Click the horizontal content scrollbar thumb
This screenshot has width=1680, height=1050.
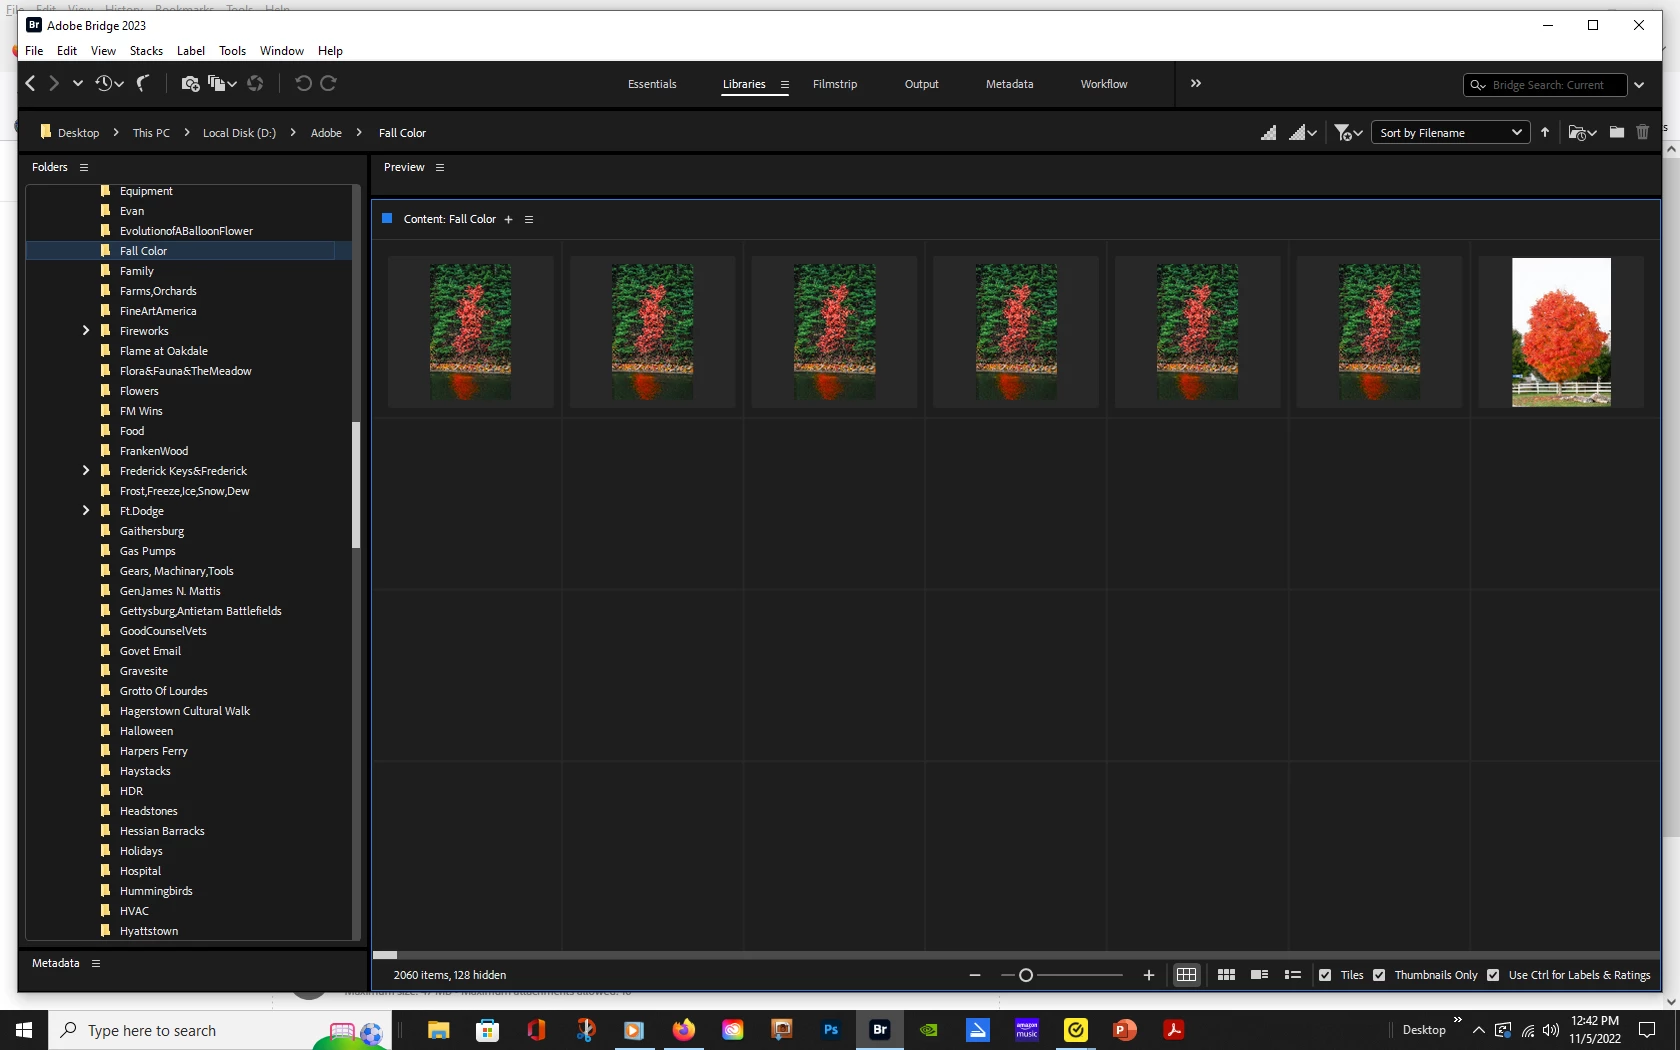point(385,955)
